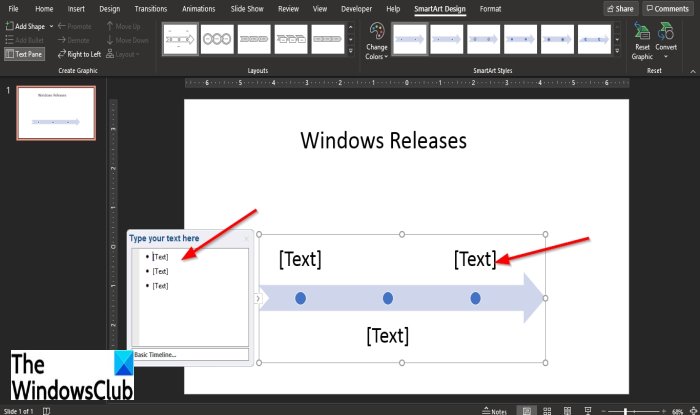700x415 pixels.
Task: Toggle the Text Pane button
Action: 24,54
